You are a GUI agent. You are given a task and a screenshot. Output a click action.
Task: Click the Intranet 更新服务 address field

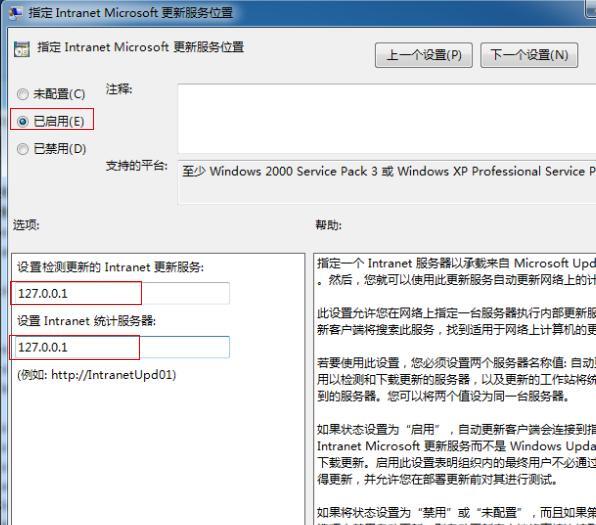pyautogui.click(x=122, y=293)
